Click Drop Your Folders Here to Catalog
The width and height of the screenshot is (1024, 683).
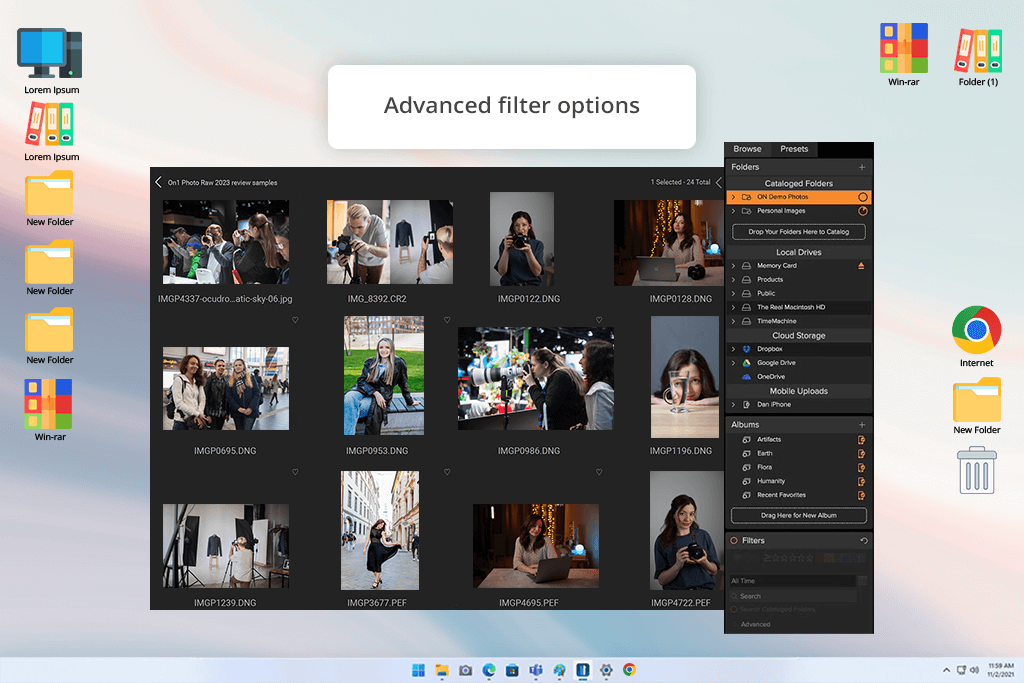[x=799, y=232]
